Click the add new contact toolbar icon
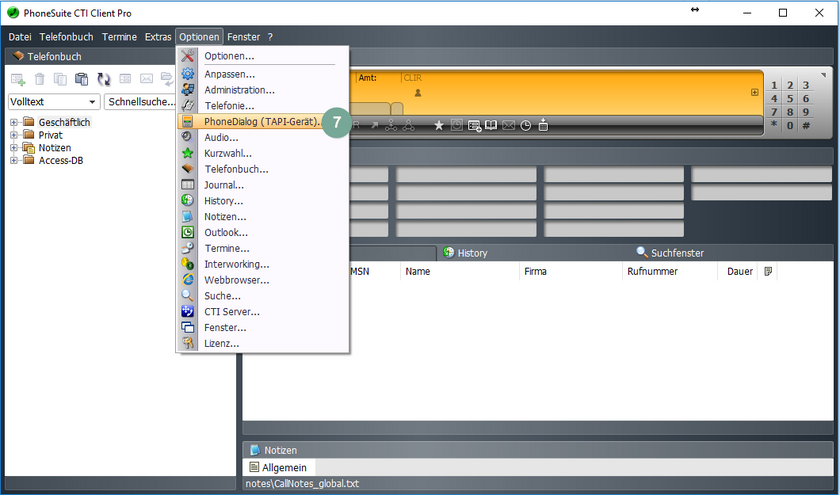 pyautogui.click(x=18, y=79)
